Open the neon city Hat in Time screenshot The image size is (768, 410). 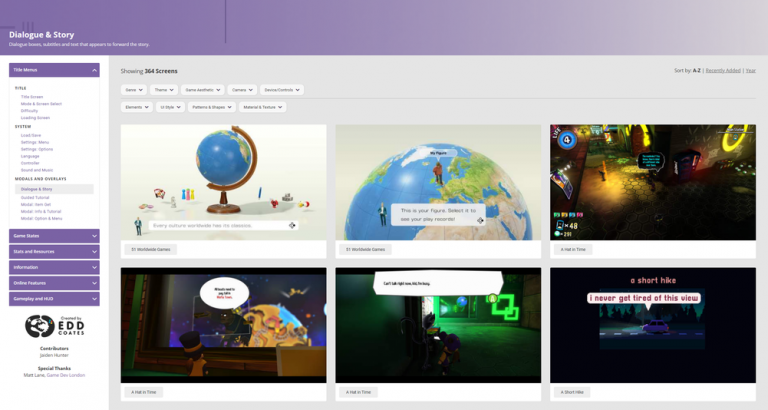(x=652, y=182)
